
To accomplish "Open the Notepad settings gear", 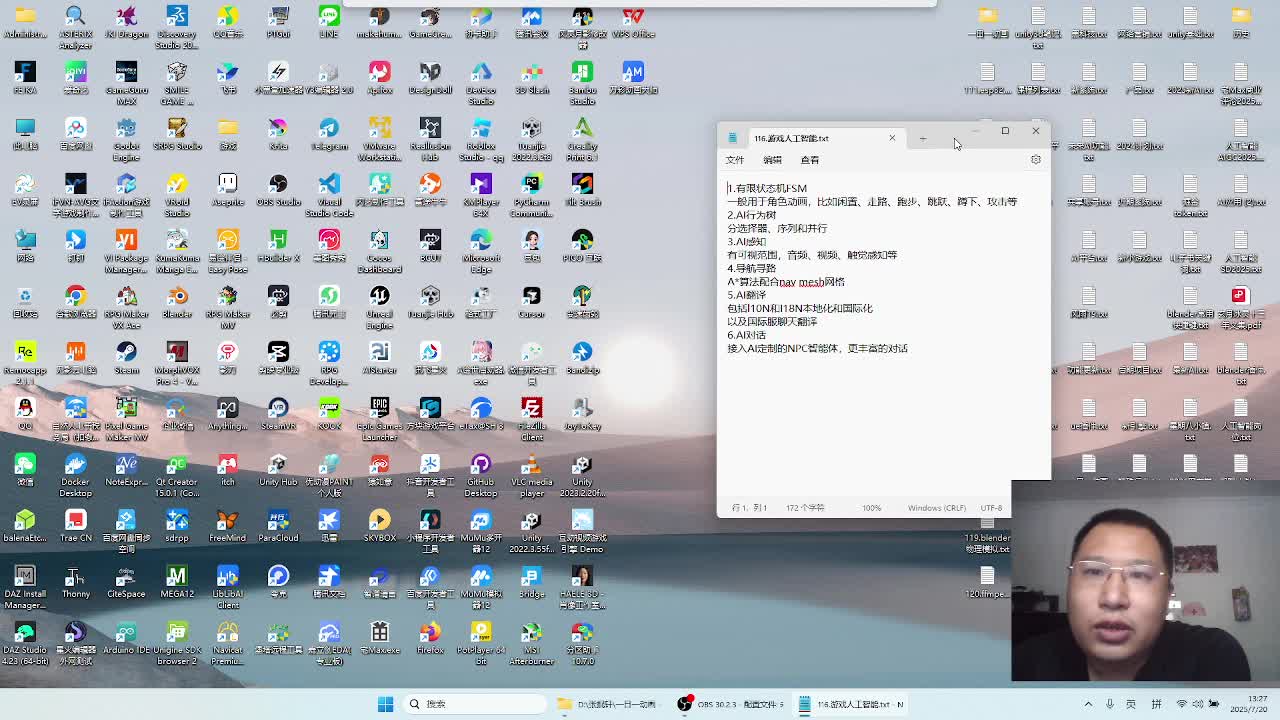I will coord(1035,160).
